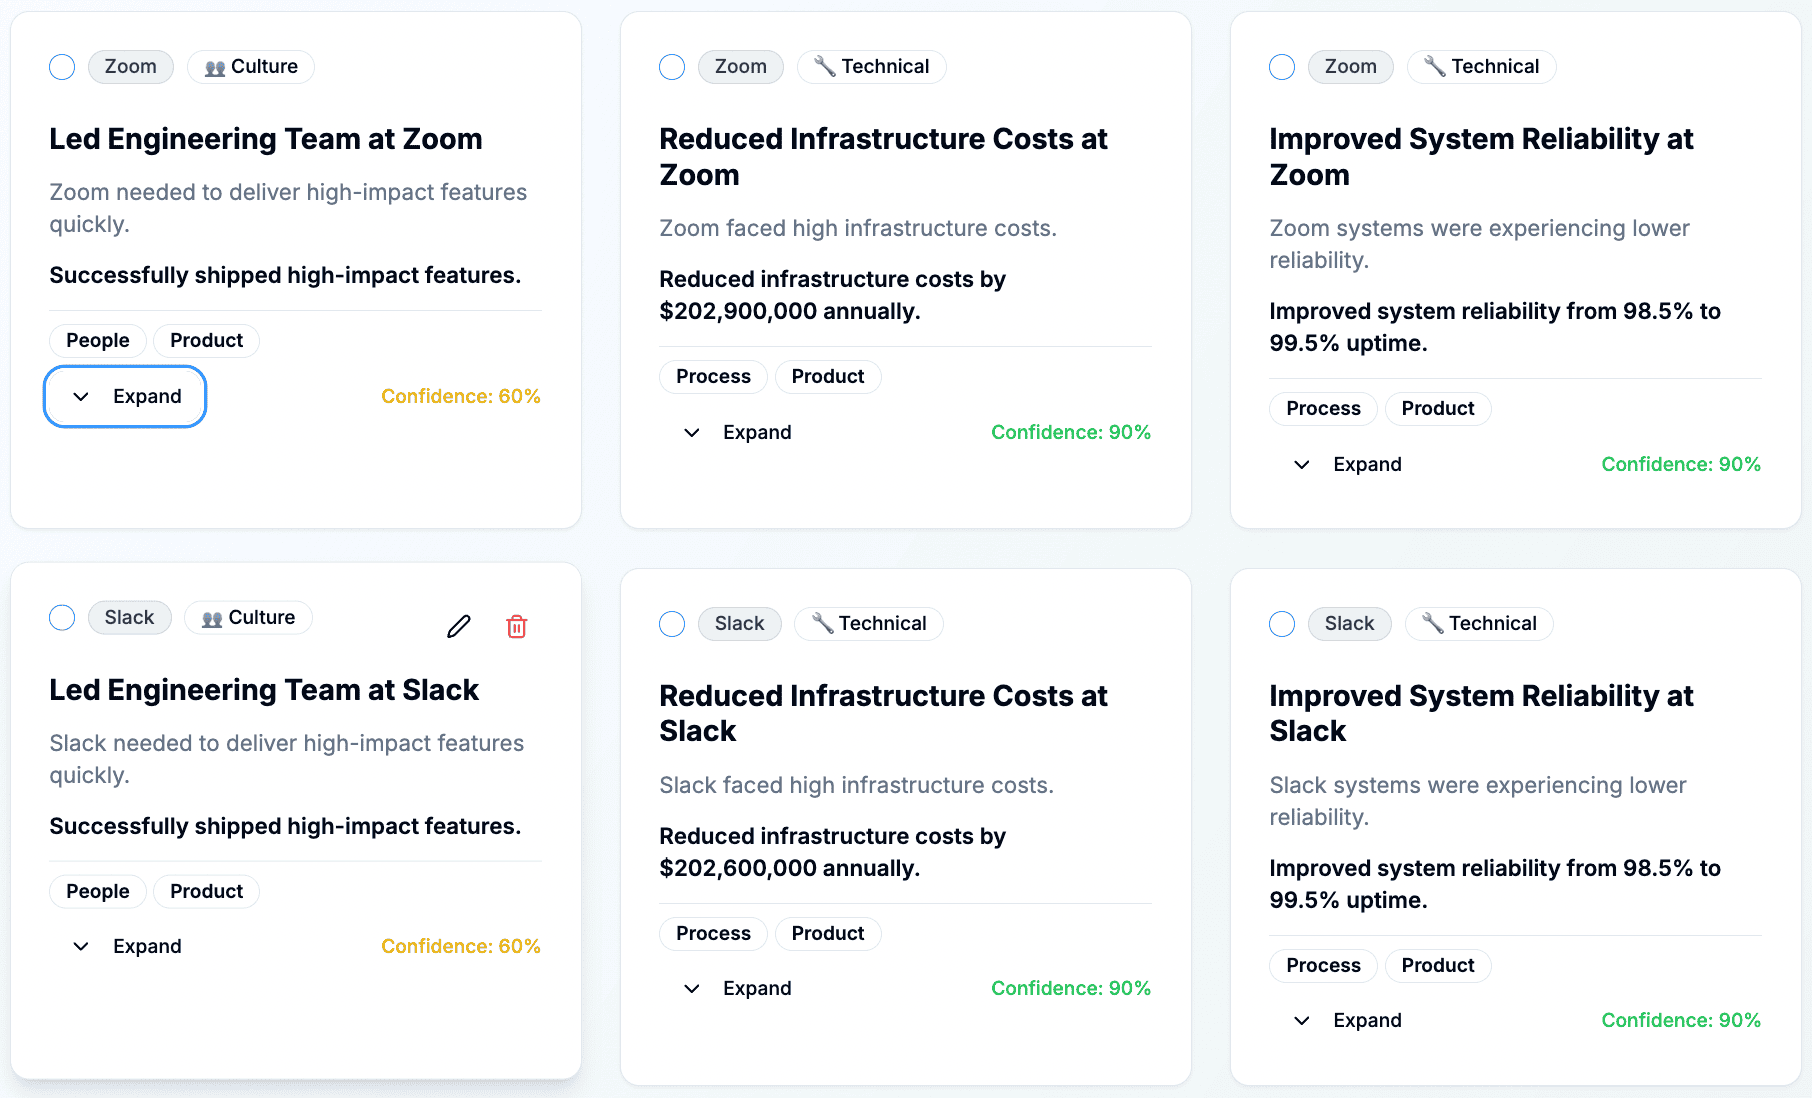The width and height of the screenshot is (1812, 1098).
Task: Click Technical tag on Improved System Reliability at Zoom
Action: (x=1482, y=67)
